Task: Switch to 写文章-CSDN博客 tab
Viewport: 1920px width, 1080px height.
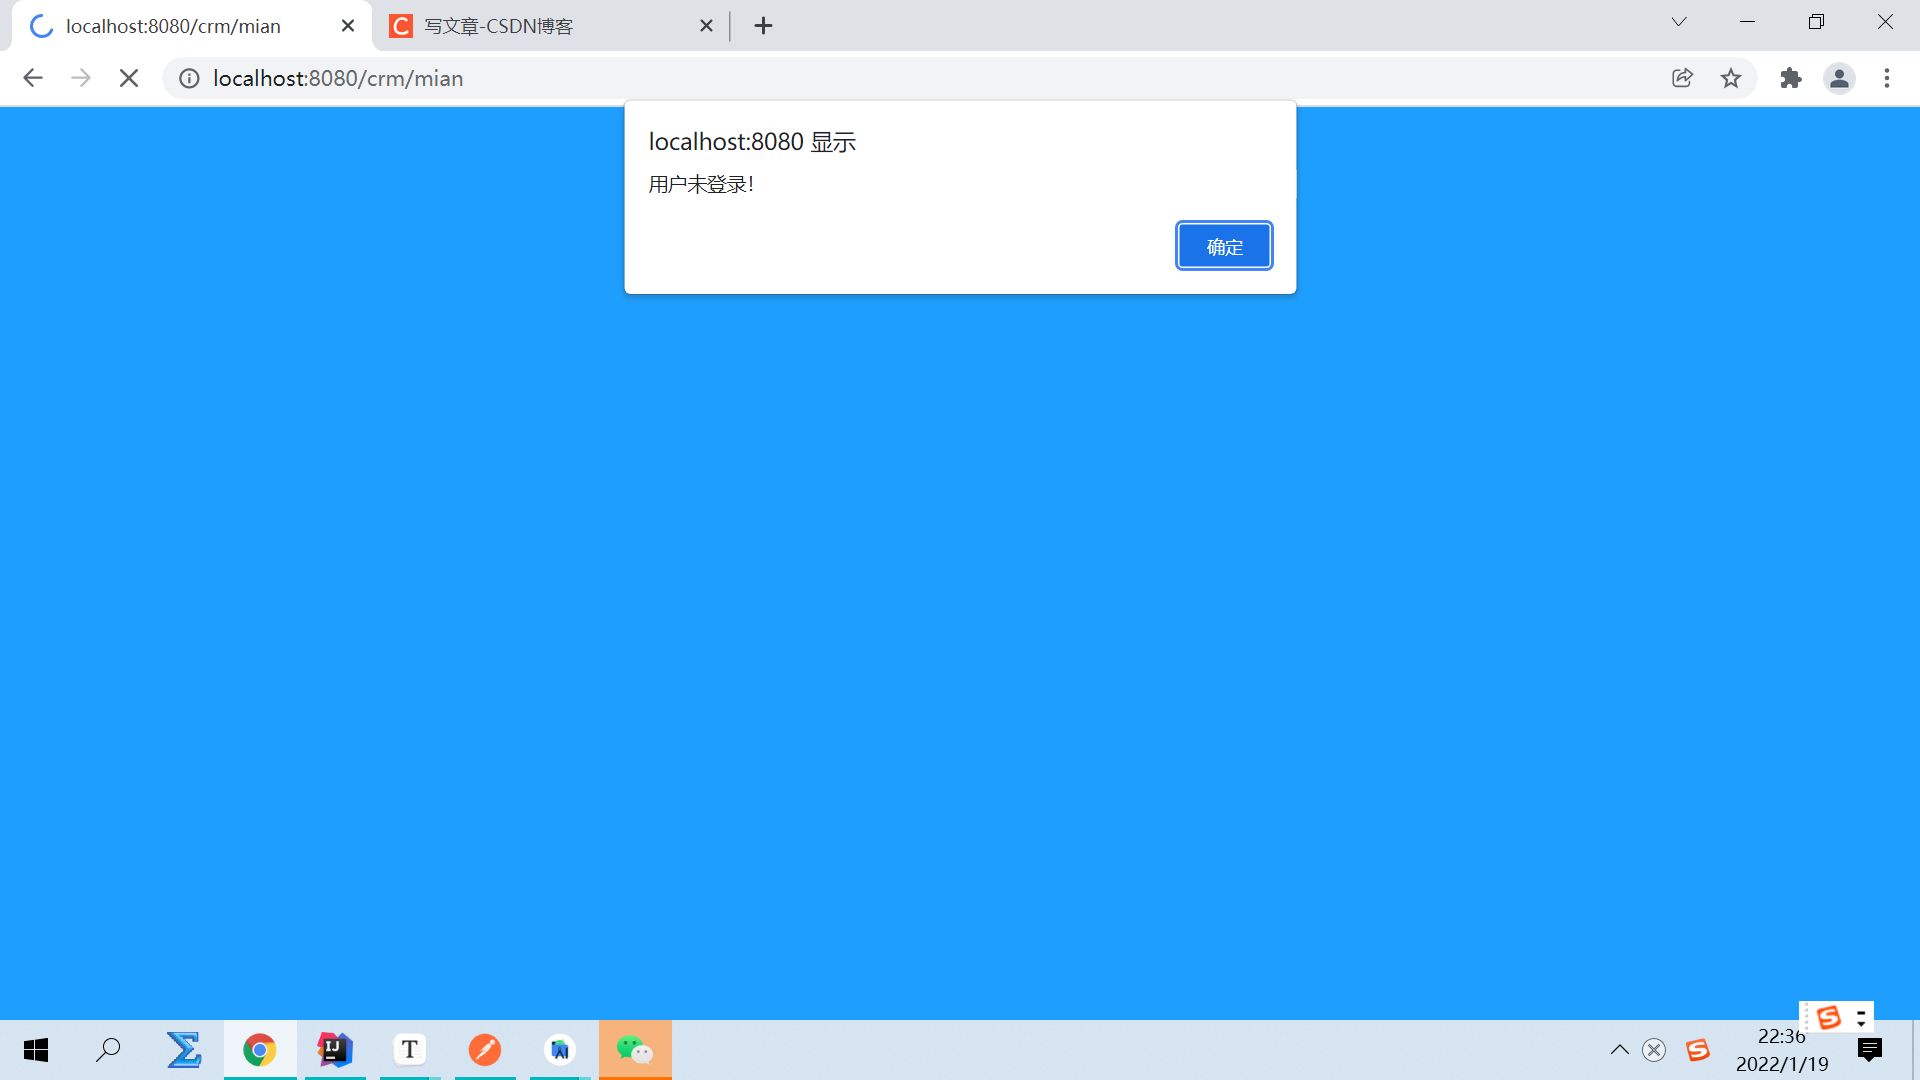Action: point(540,26)
